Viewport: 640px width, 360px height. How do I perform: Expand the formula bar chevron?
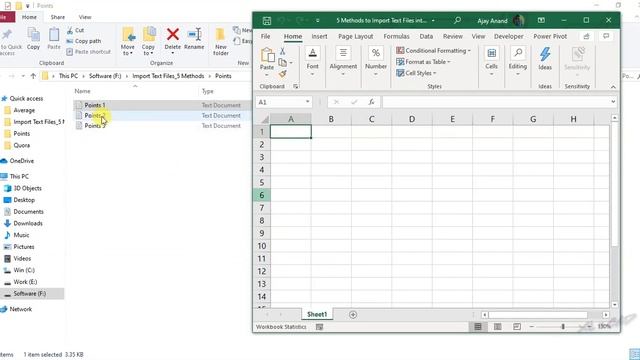pos(613,102)
